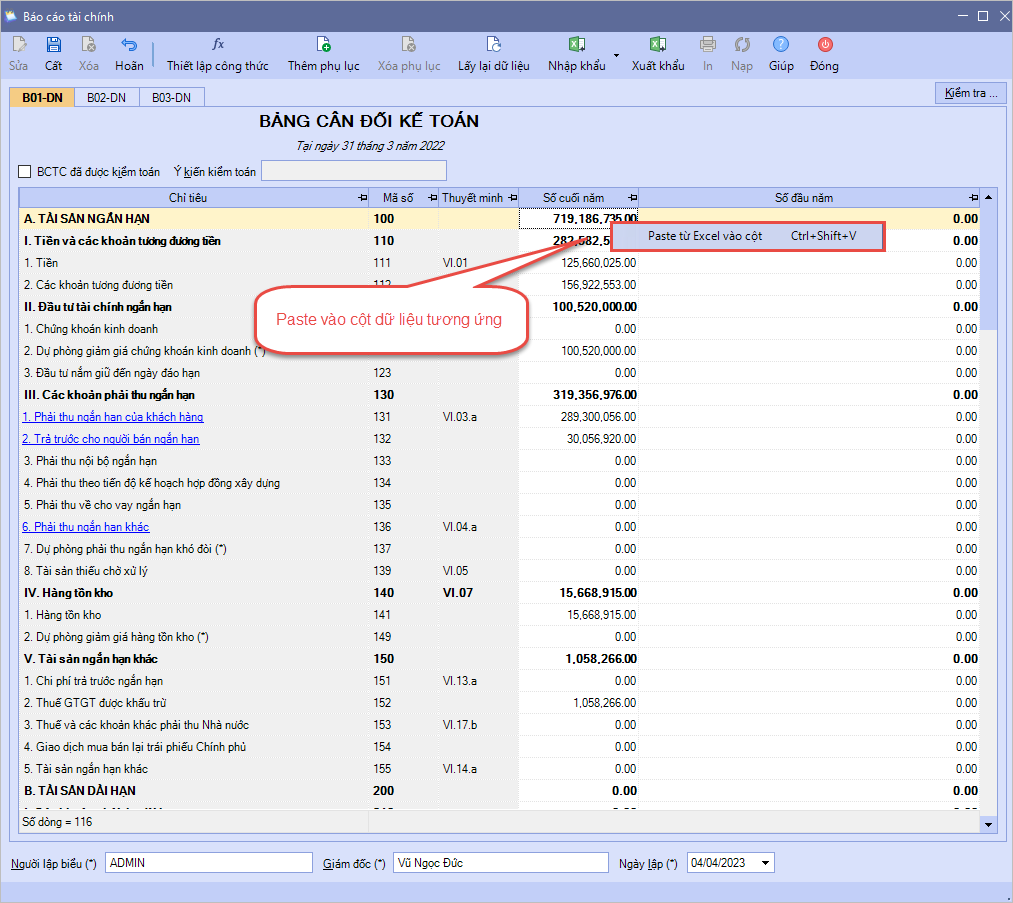The image size is (1013, 903).
Task: Select Paste từ Excel vào cột
Action: pos(704,236)
